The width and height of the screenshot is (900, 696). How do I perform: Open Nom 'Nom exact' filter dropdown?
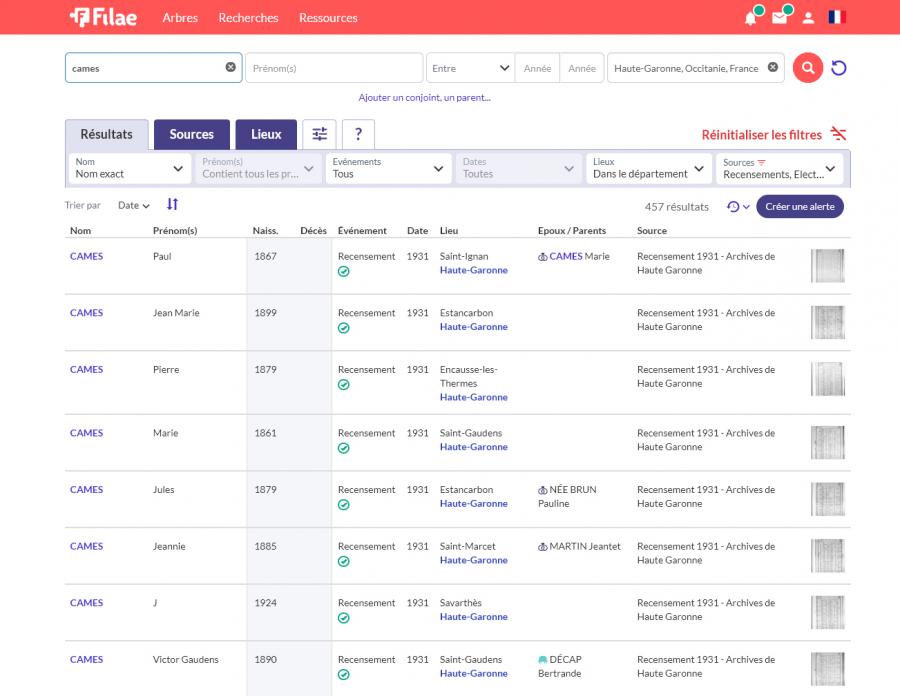(130, 168)
